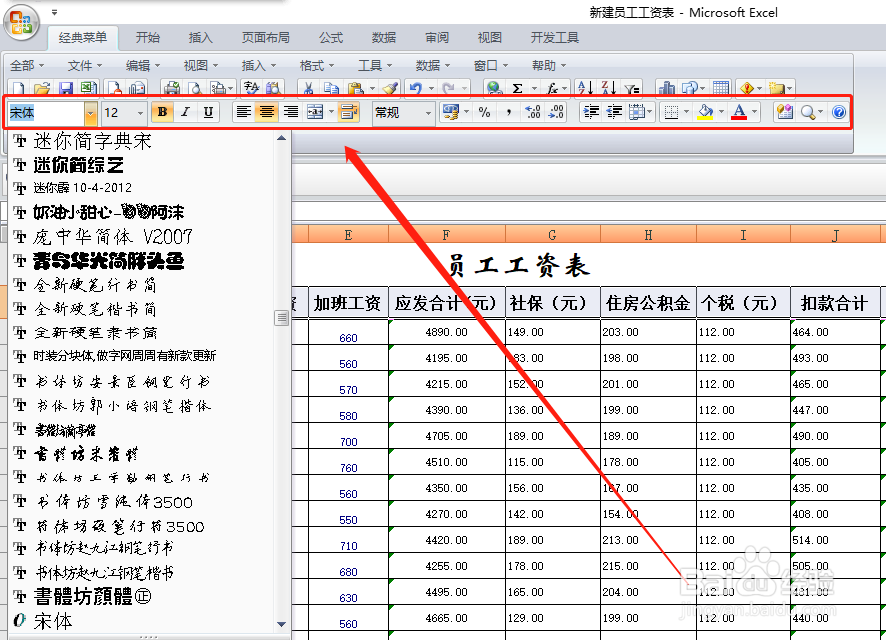Open the 开发工具 tab

pyautogui.click(x=554, y=38)
